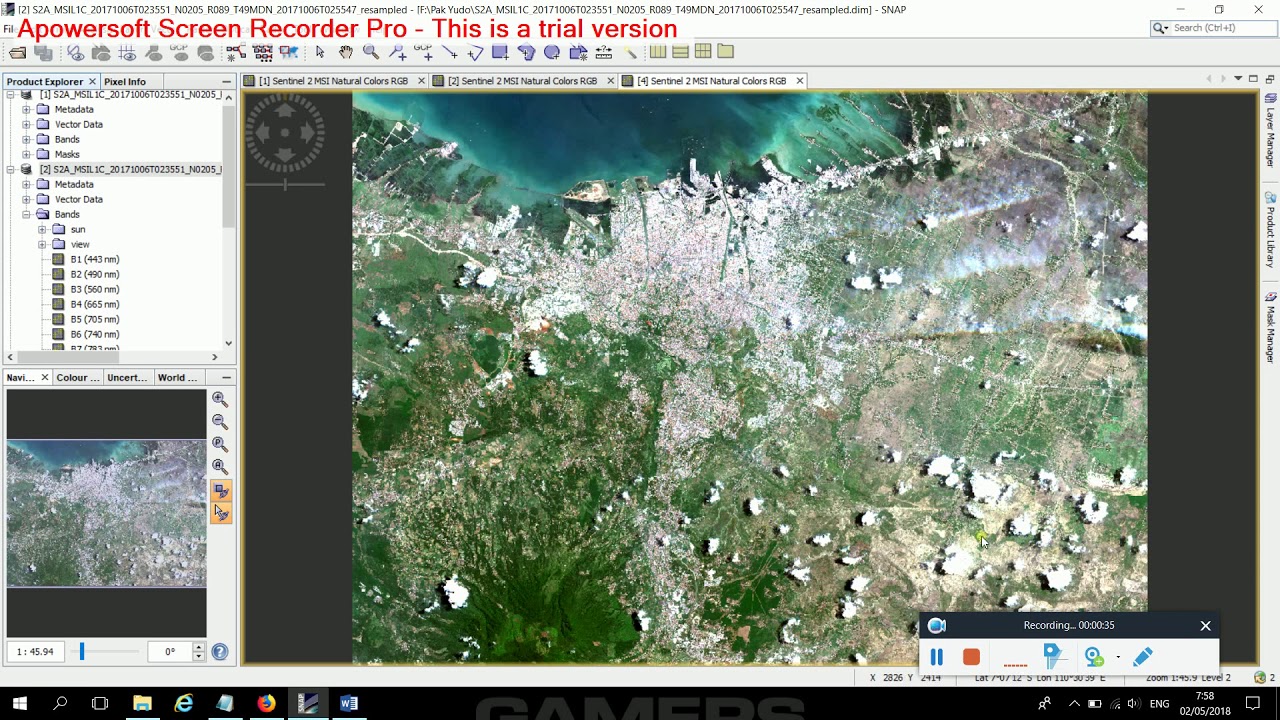The image size is (1280, 720).
Task: Open Navigation panel help icon
Action: point(220,652)
